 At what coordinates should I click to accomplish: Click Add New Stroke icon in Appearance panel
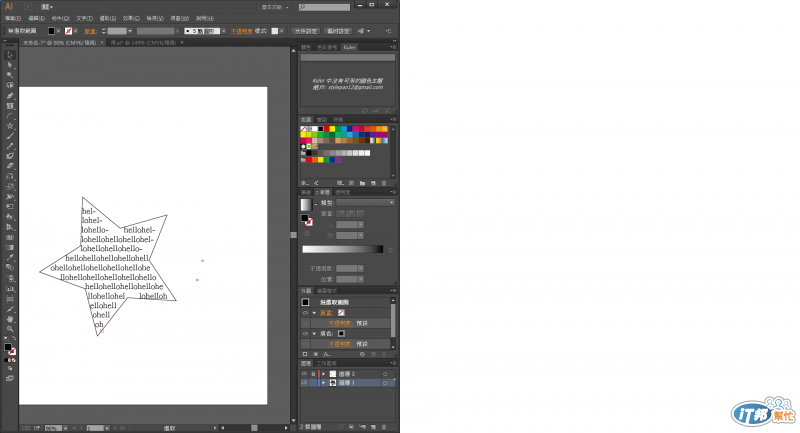click(305, 354)
